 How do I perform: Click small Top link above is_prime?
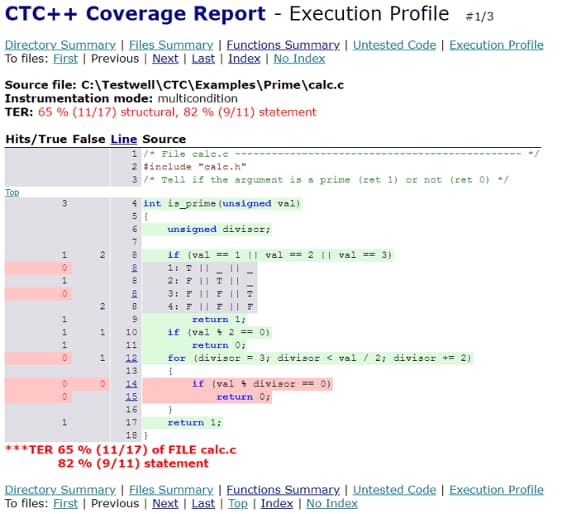pyautogui.click(x=12, y=192)
